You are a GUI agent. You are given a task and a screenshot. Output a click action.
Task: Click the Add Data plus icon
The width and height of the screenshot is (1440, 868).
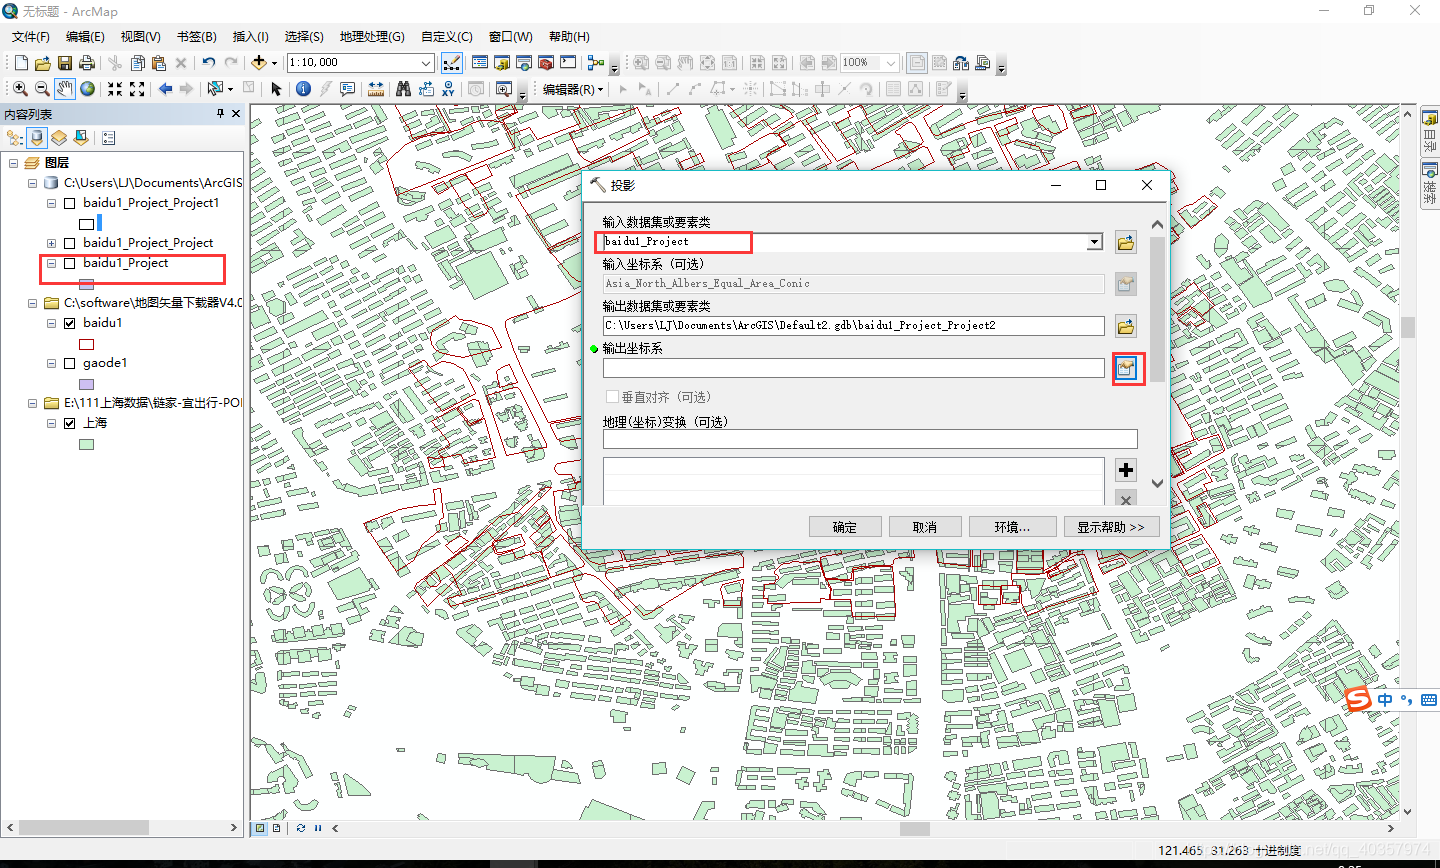click(x=259, y=63)
